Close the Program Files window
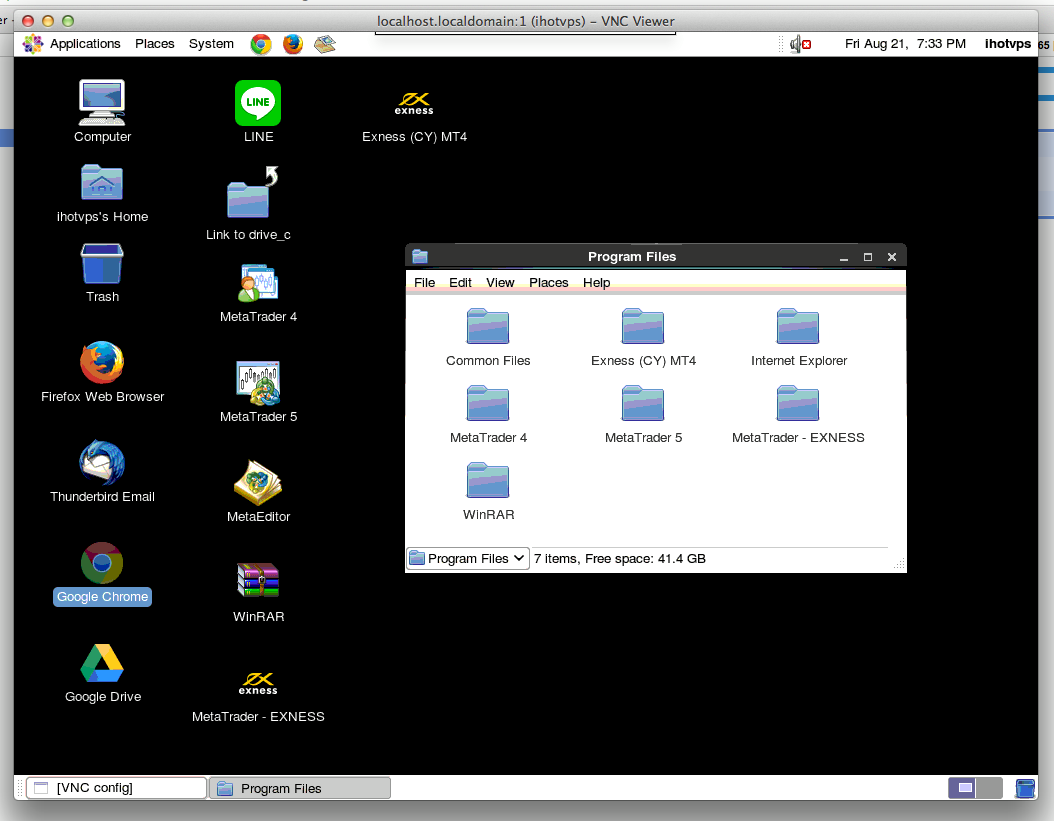Screen dimensions: 1054x821 (892, 258)
